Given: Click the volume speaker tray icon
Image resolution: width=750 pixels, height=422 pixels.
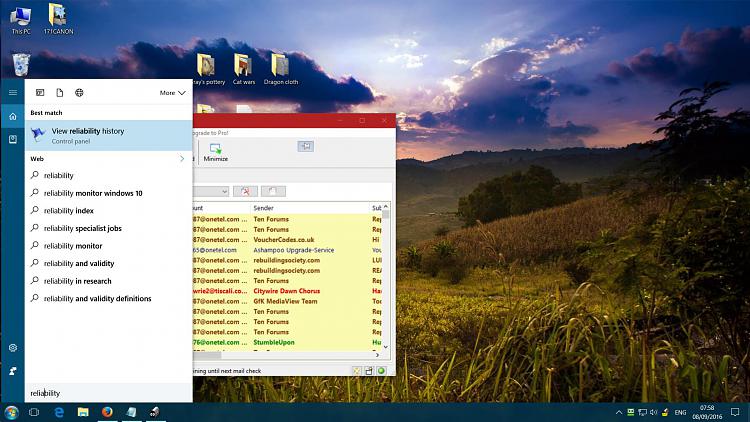Looking at the screenshot, I should [653, 412].
